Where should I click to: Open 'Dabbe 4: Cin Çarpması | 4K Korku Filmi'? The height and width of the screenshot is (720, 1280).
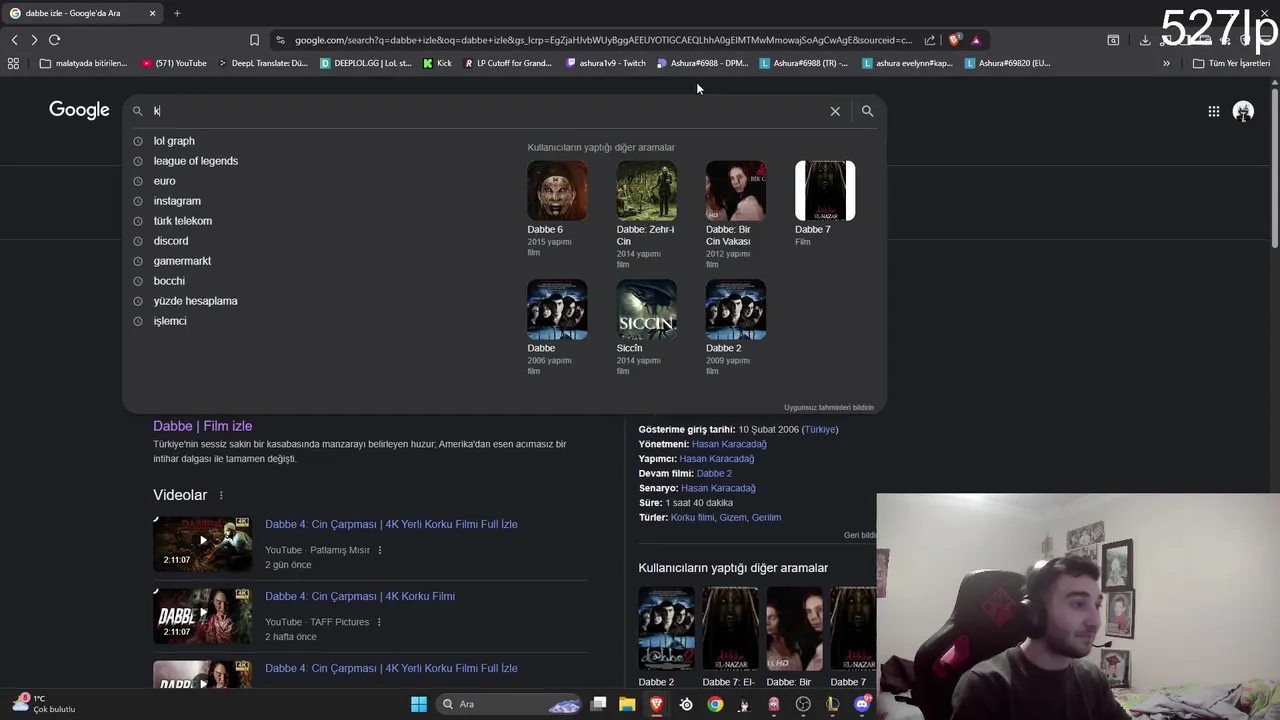click(360, 596)
